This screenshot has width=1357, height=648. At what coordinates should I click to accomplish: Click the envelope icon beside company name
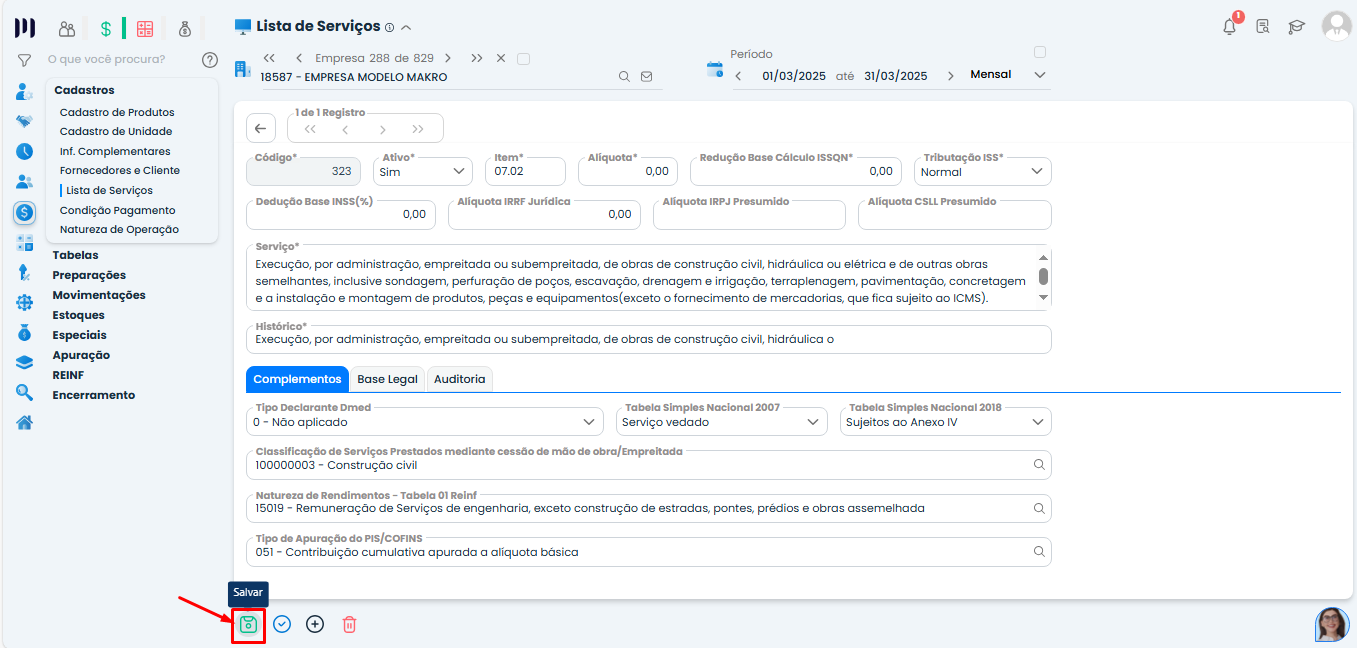point(646,76)
